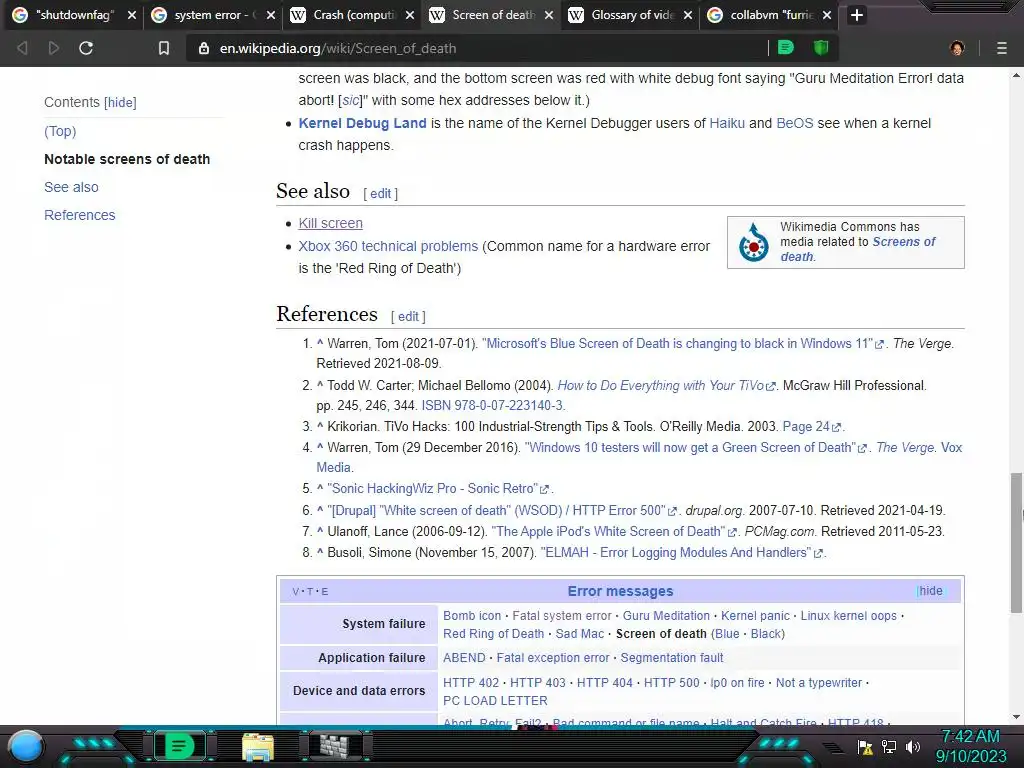
Task: Open the File Explorer folder taskbar icon
Action: point(257,746)
